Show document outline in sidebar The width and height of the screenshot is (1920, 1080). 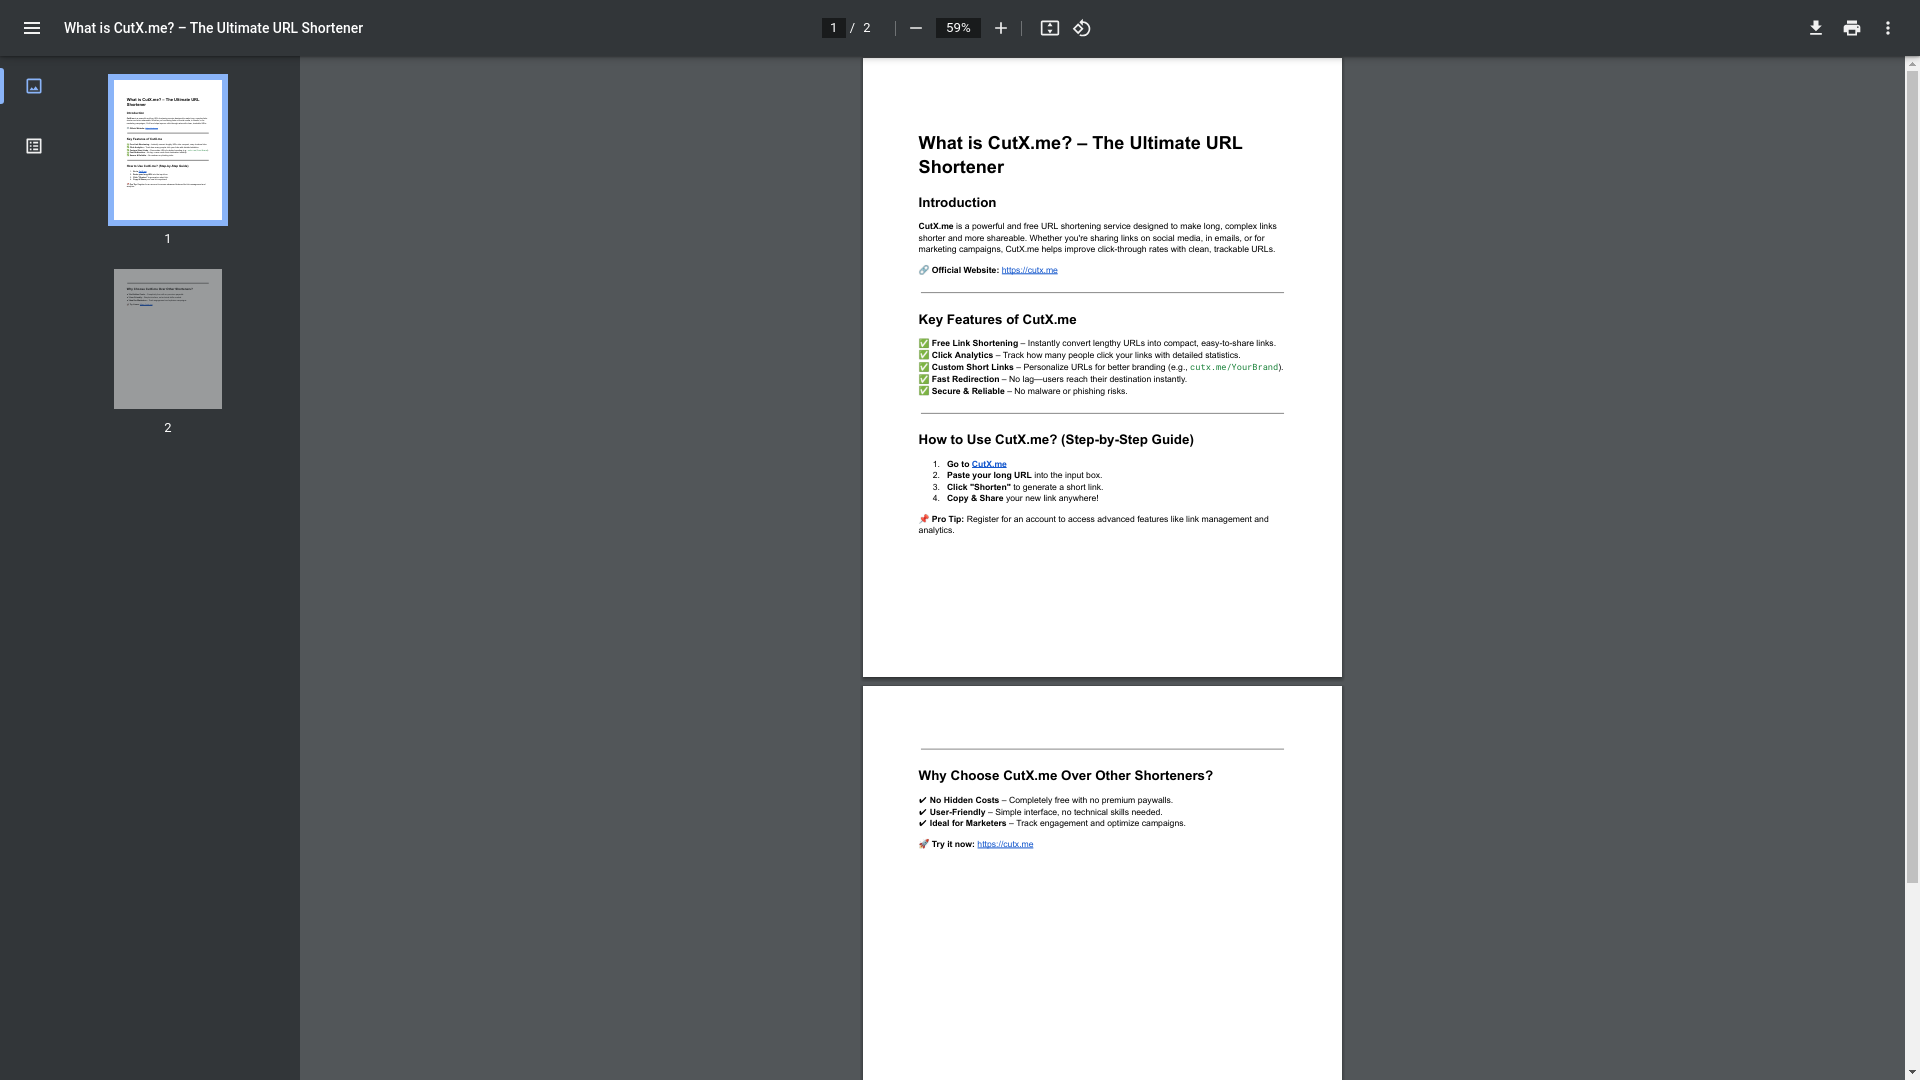coord(34,146)
